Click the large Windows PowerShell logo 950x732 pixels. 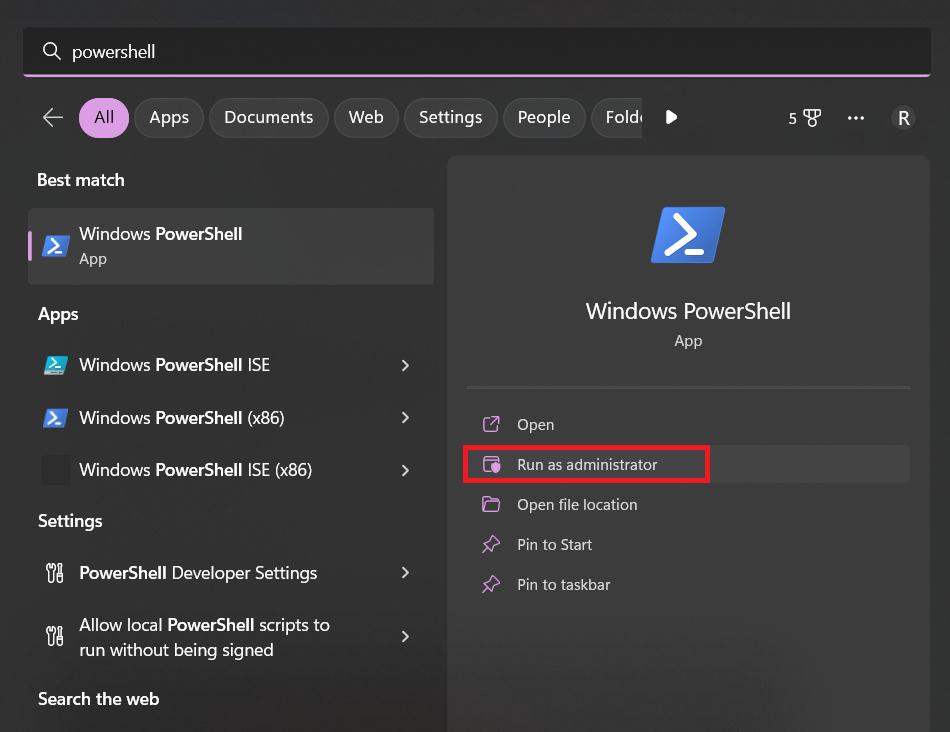[688, 235]
